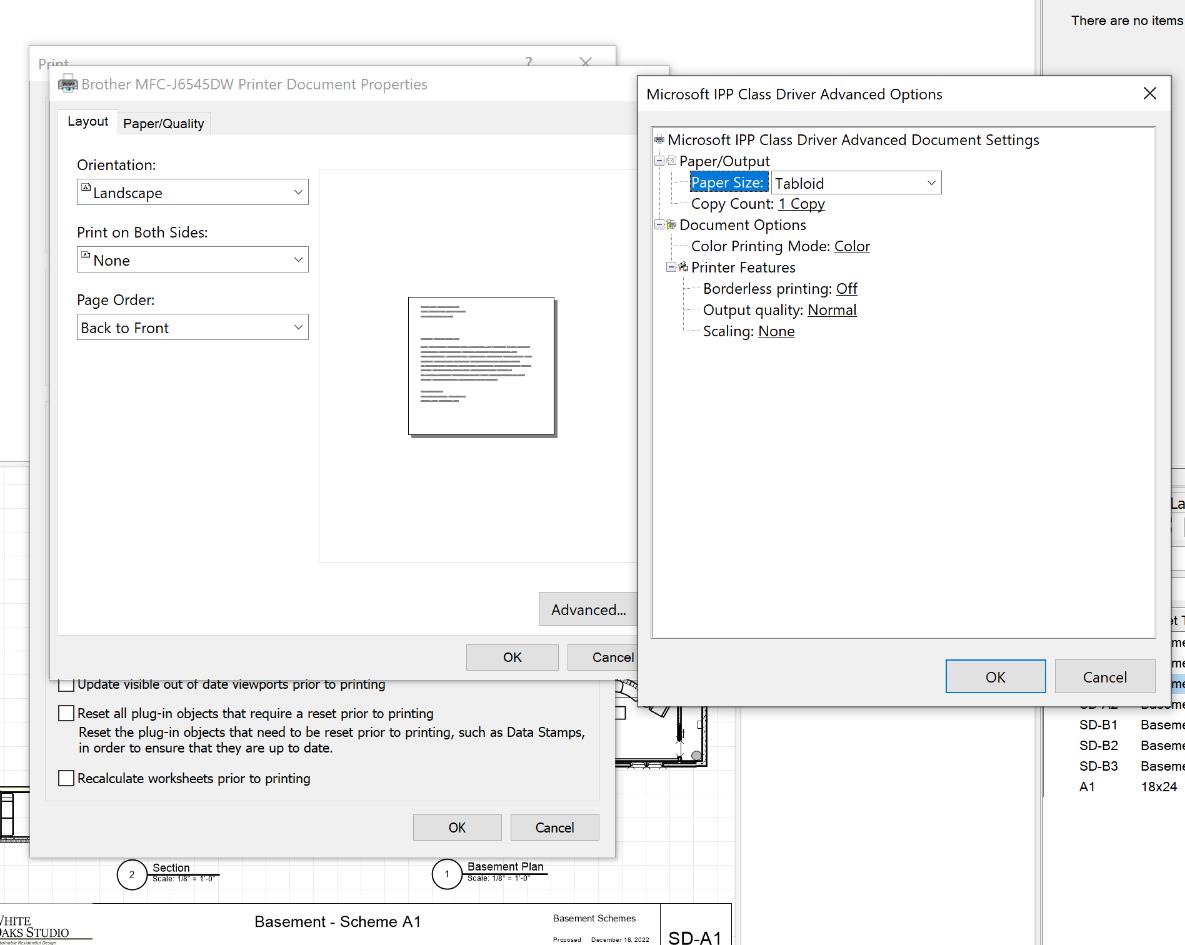Click the Advanced... button
This screenshot has height=945, width=1185.
(588, 610)
